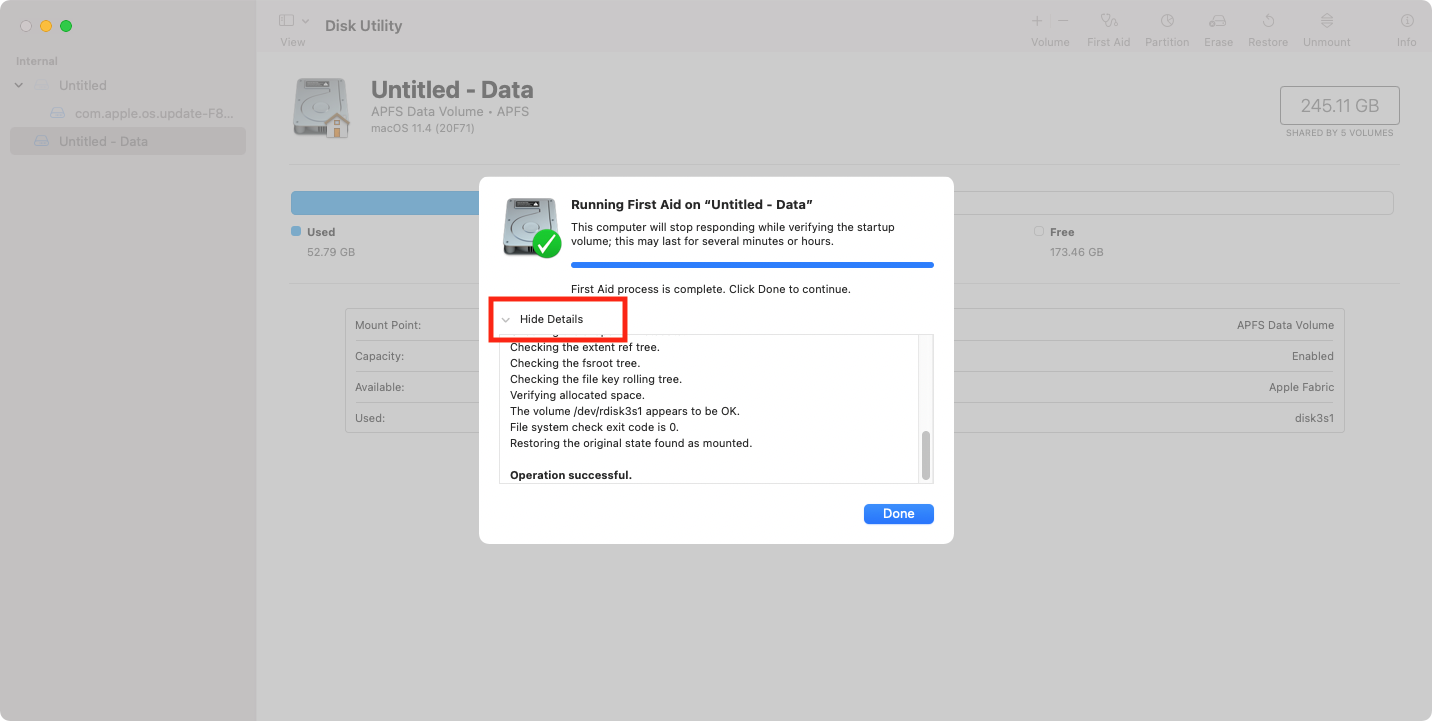Click the '173.46 GB' free value
The image size is (1432, 721).
point(1077,252)
